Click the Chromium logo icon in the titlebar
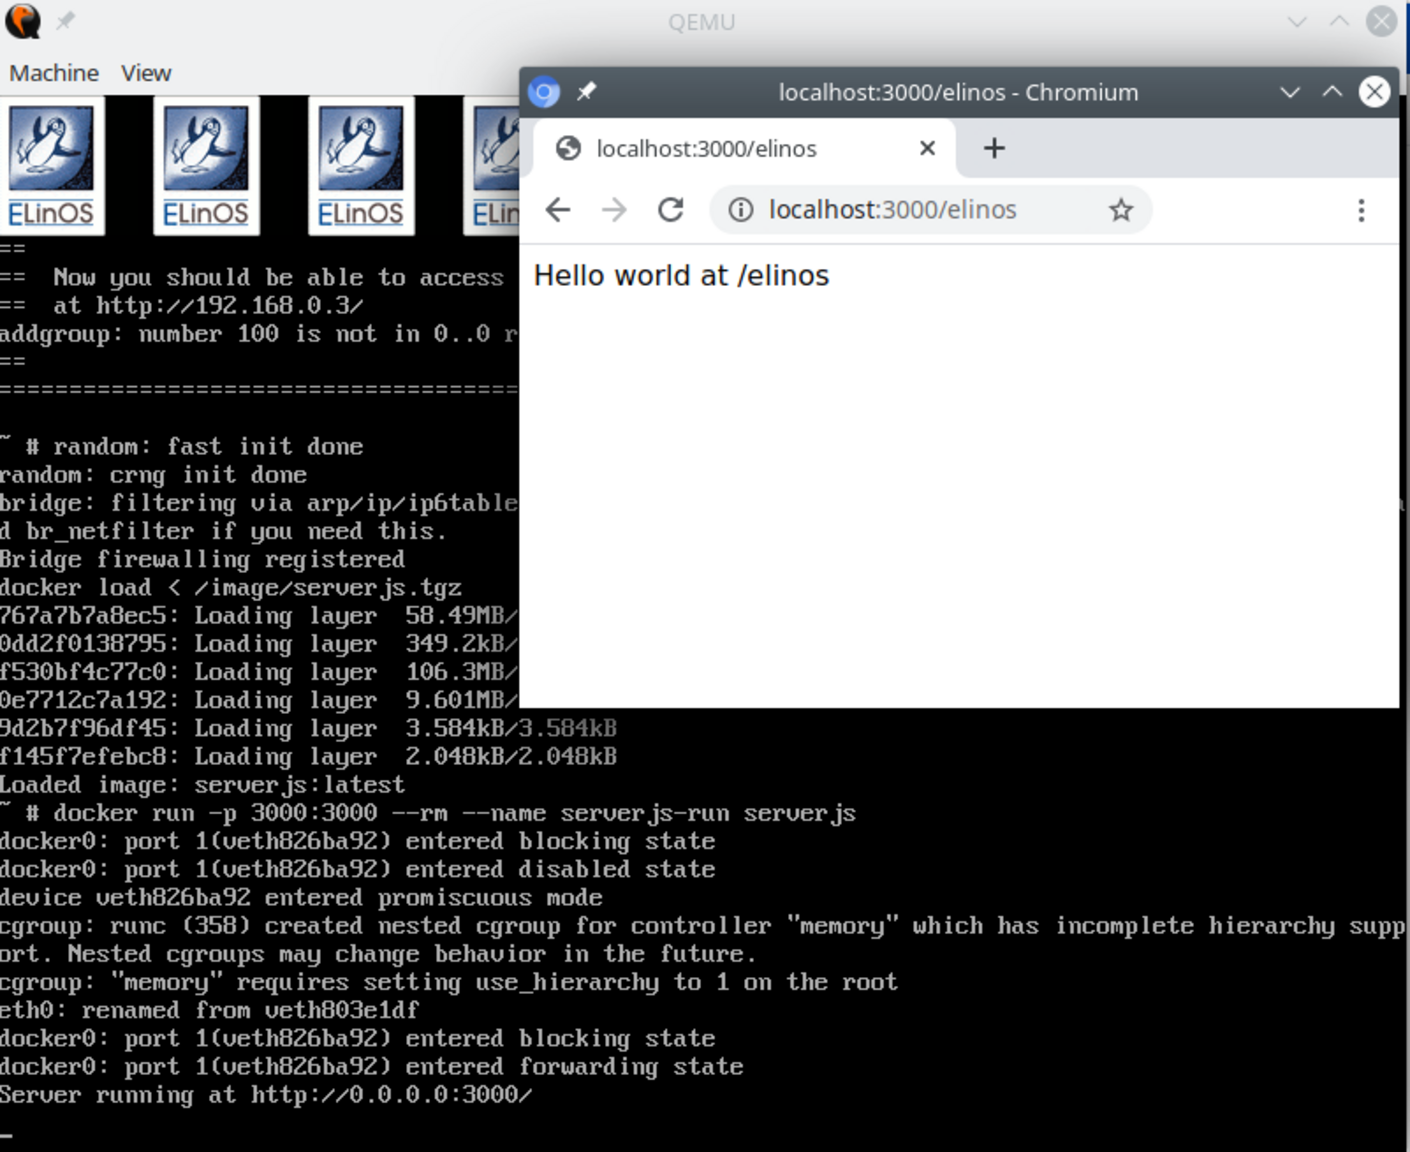The height and width of the screenshot is (1152, 1410). point(543,92)
